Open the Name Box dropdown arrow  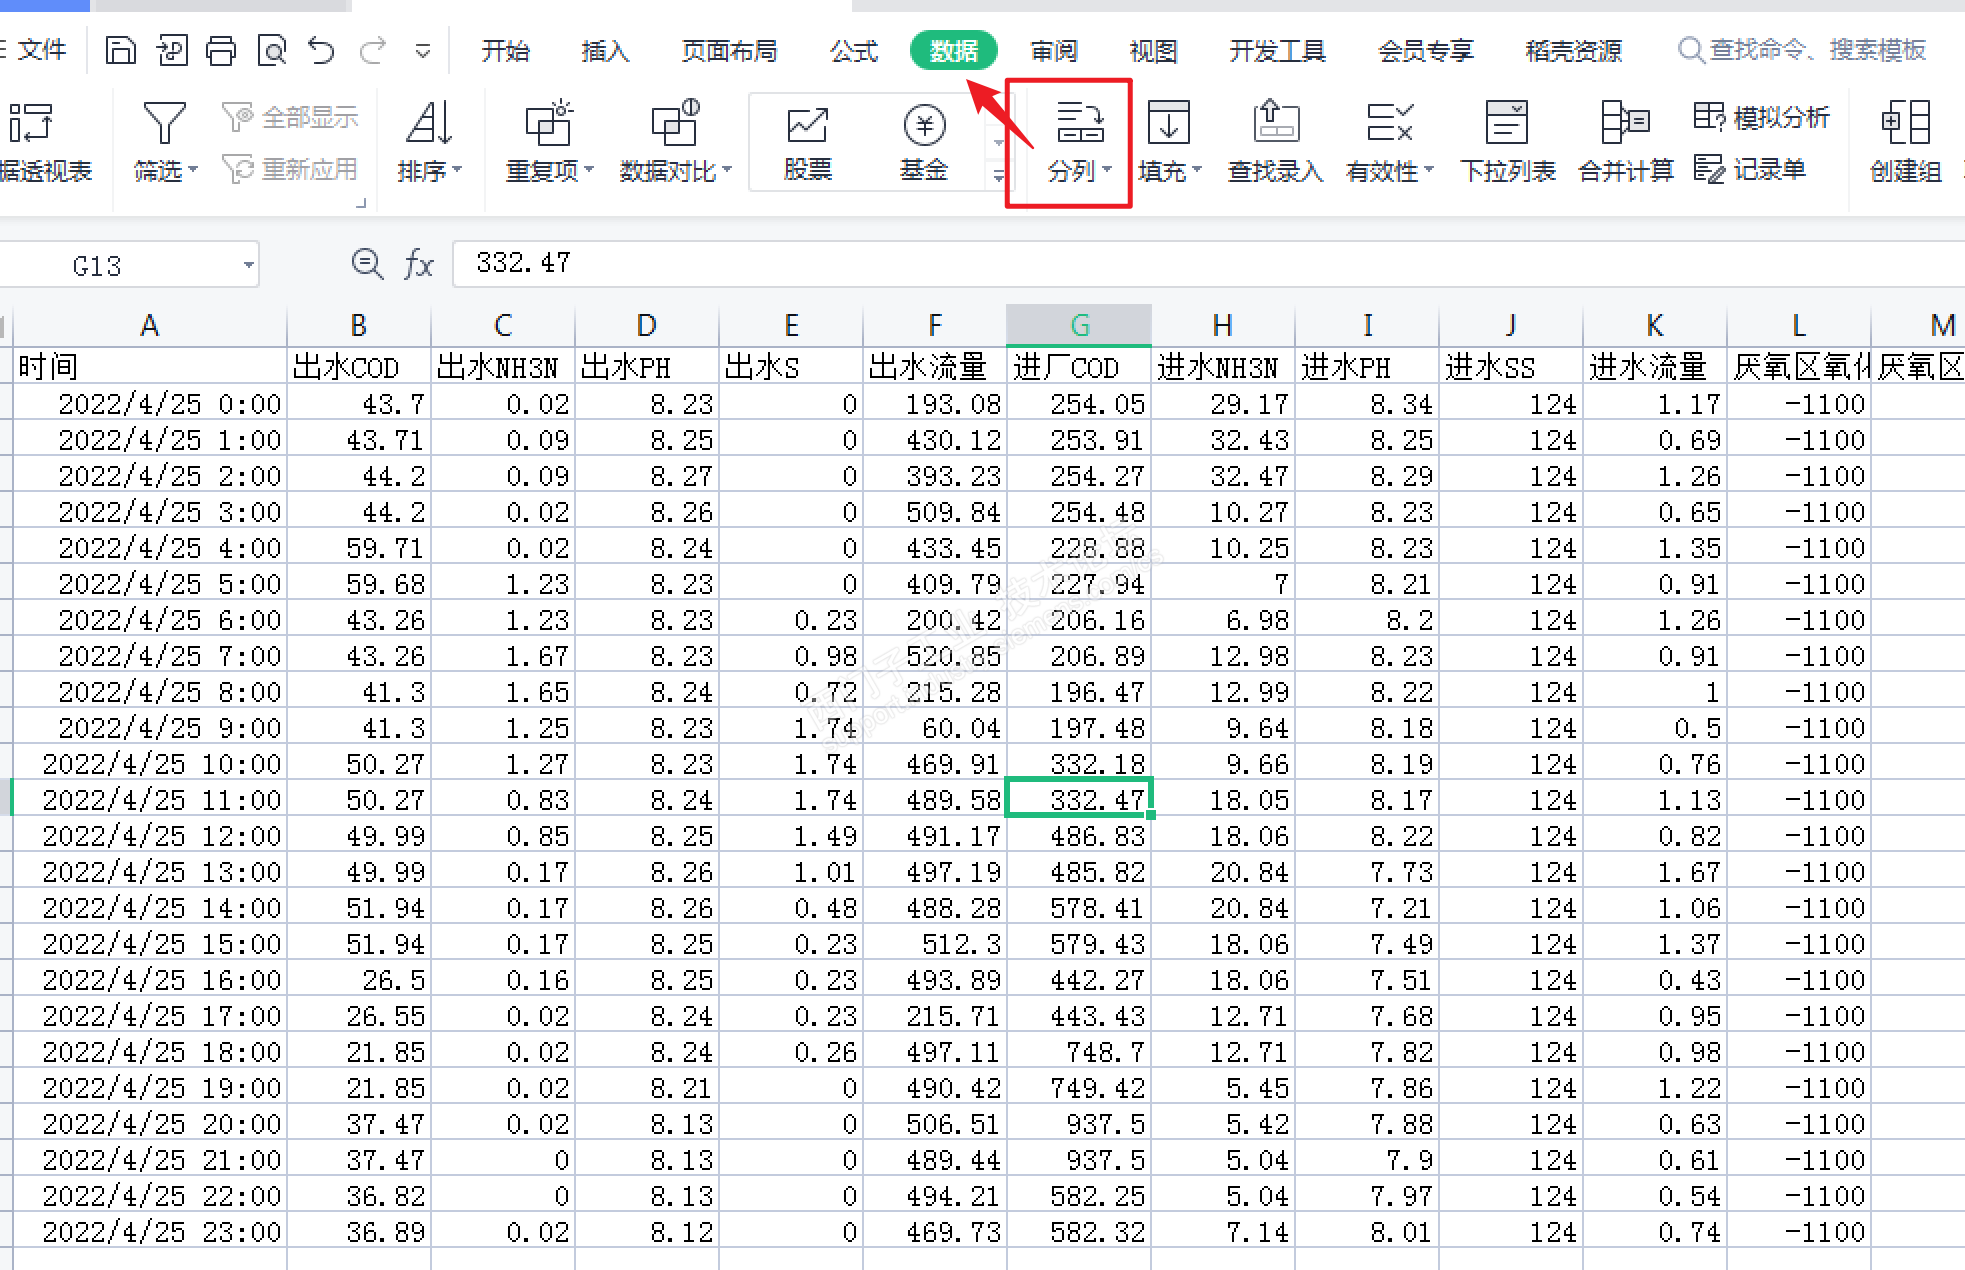248,266
